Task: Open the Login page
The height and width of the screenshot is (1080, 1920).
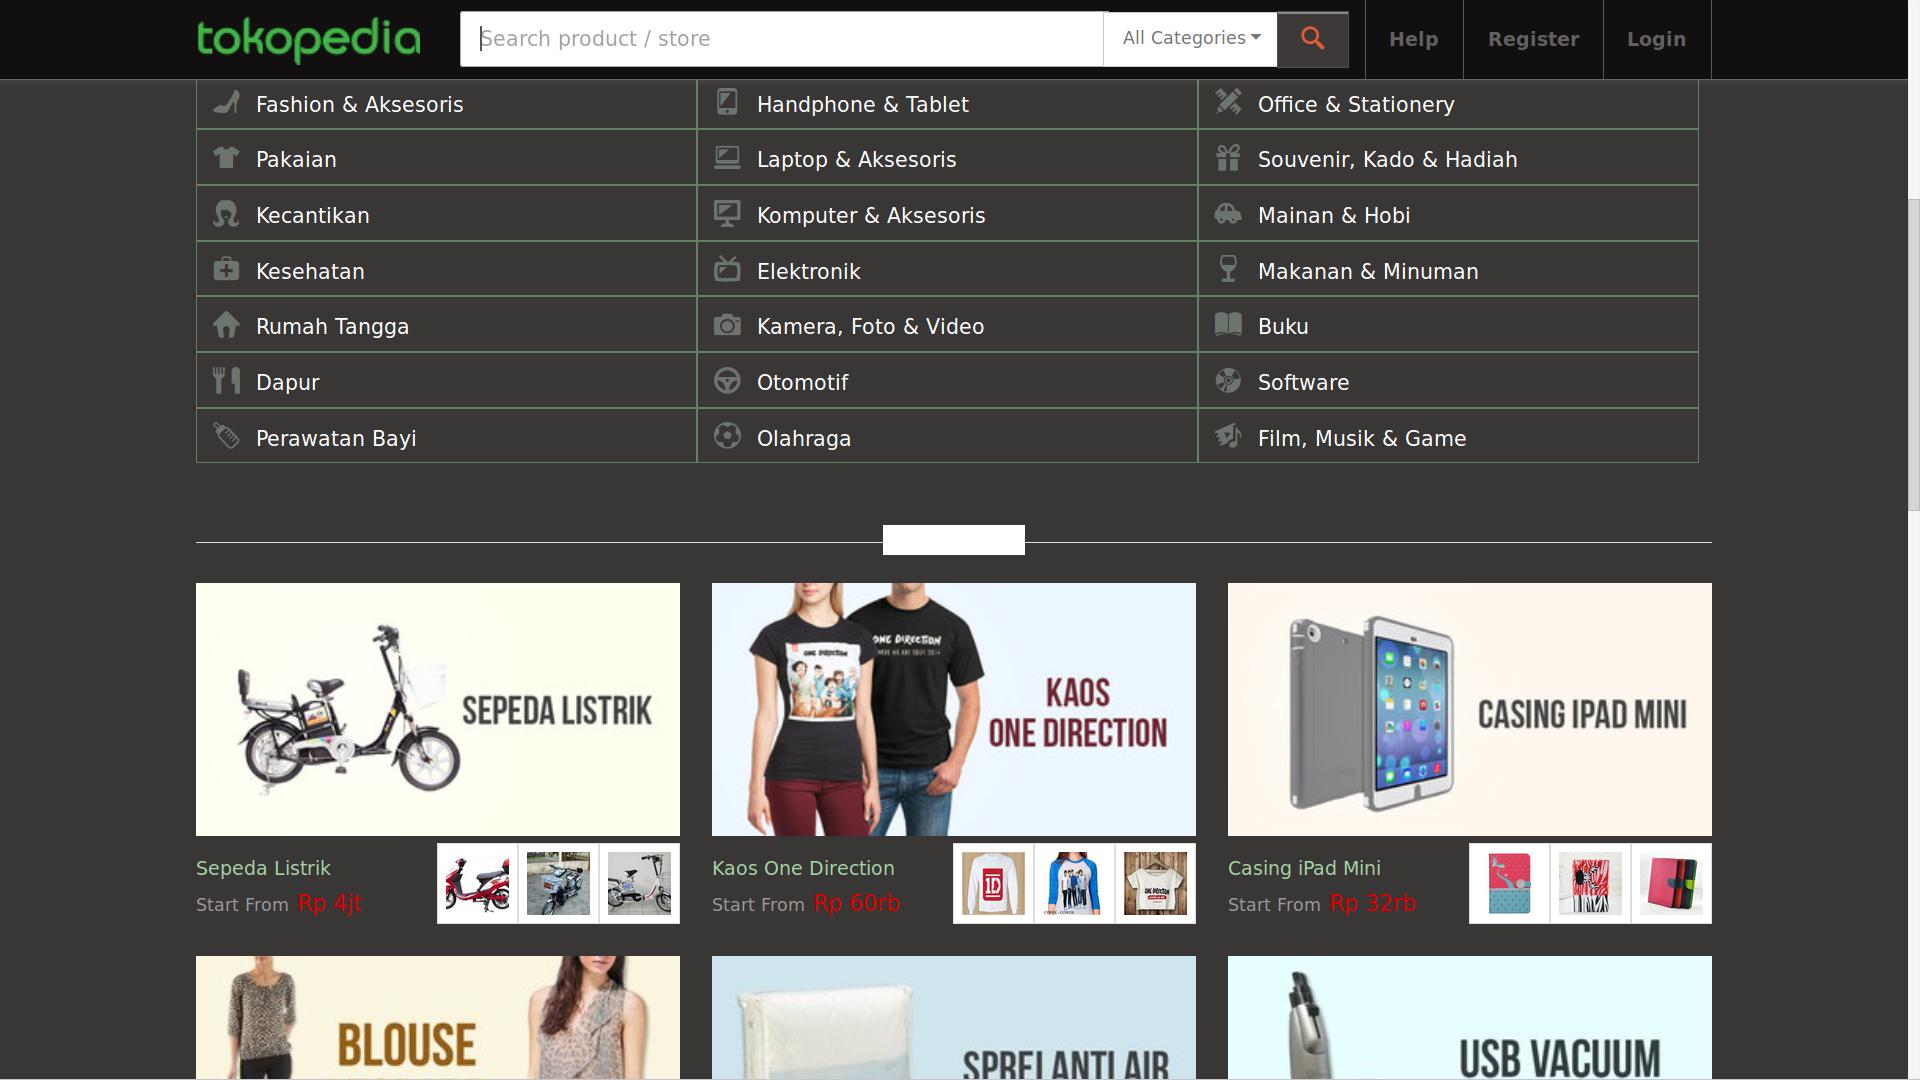Action: 1656,39
